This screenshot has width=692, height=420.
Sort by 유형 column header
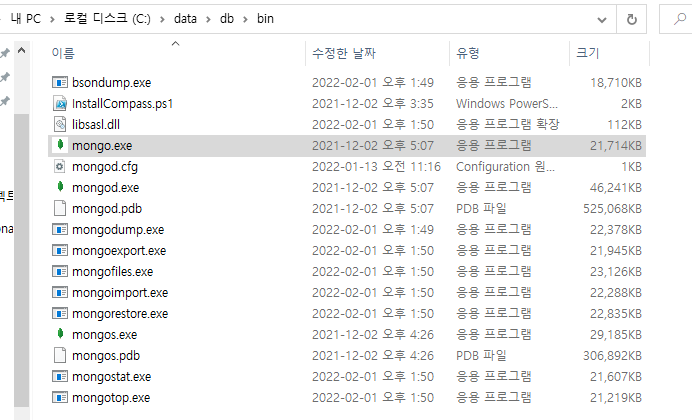(x=468, y=53)
